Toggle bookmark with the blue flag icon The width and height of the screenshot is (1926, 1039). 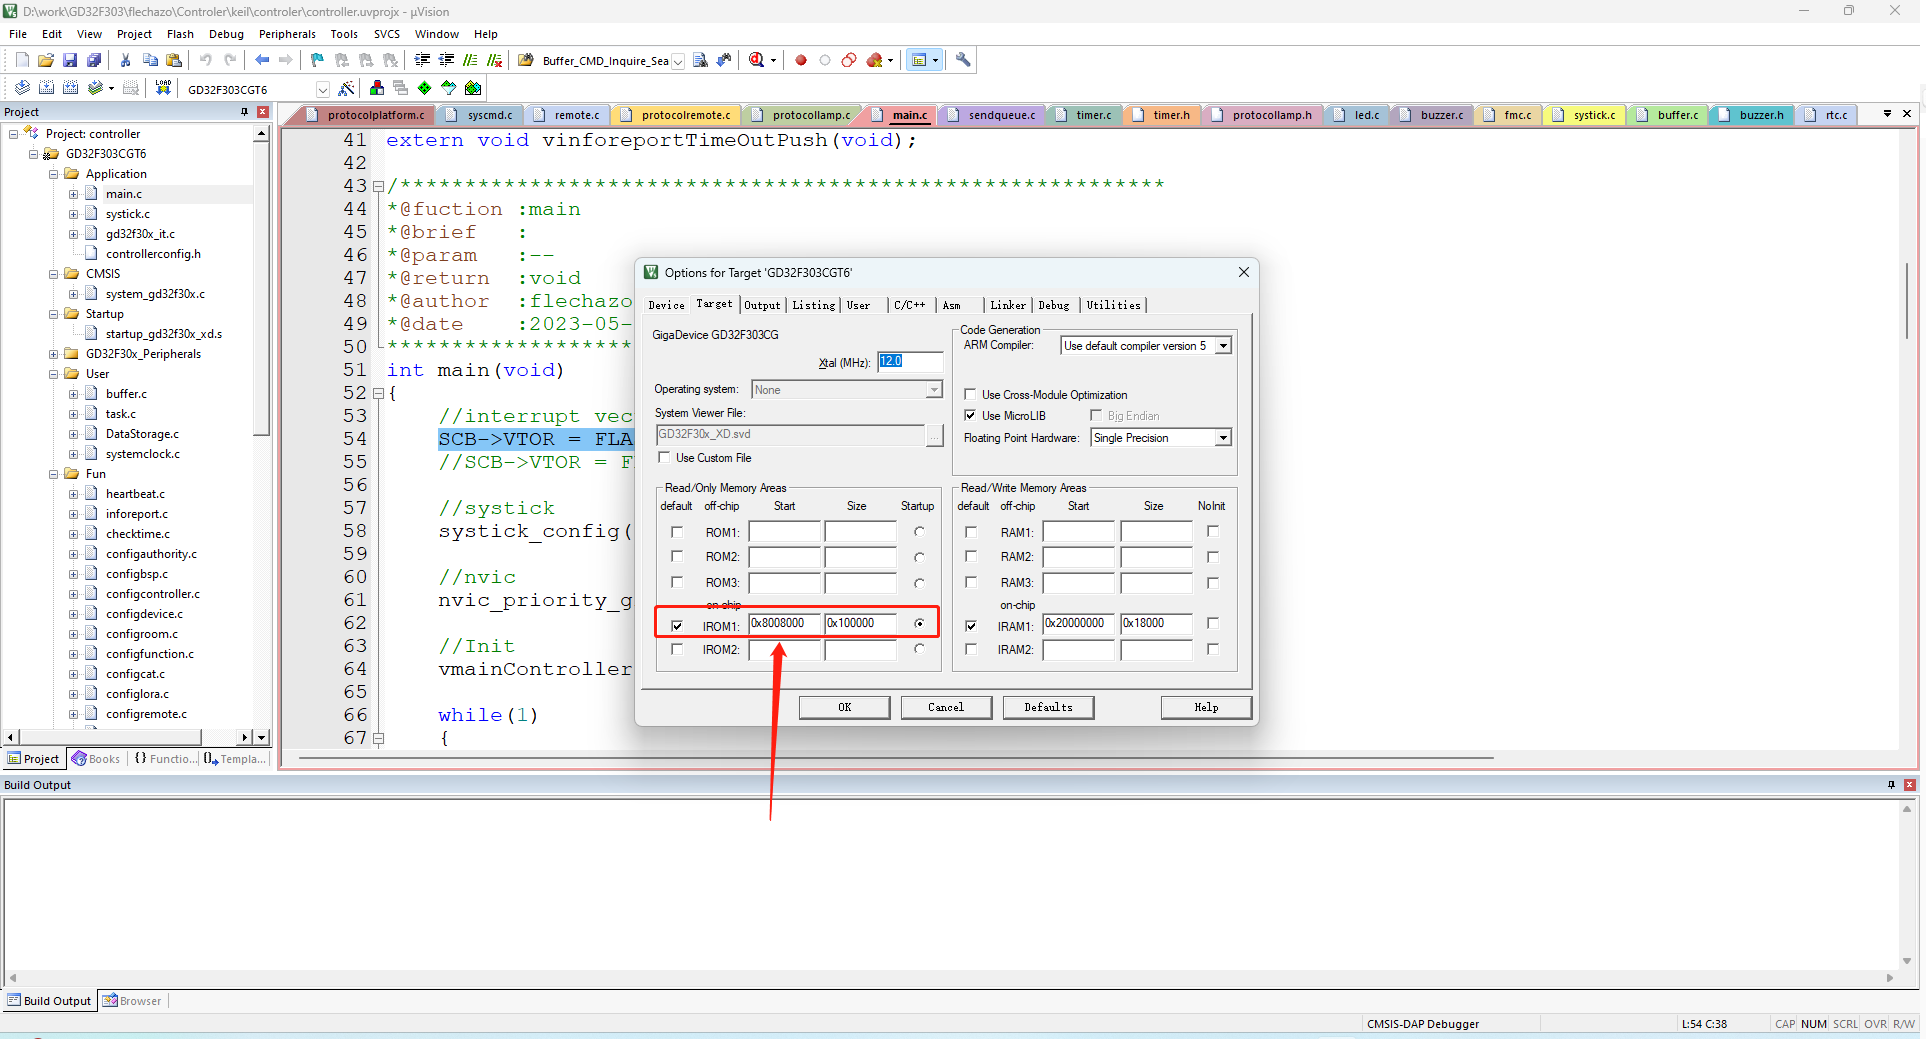point(317,60)
